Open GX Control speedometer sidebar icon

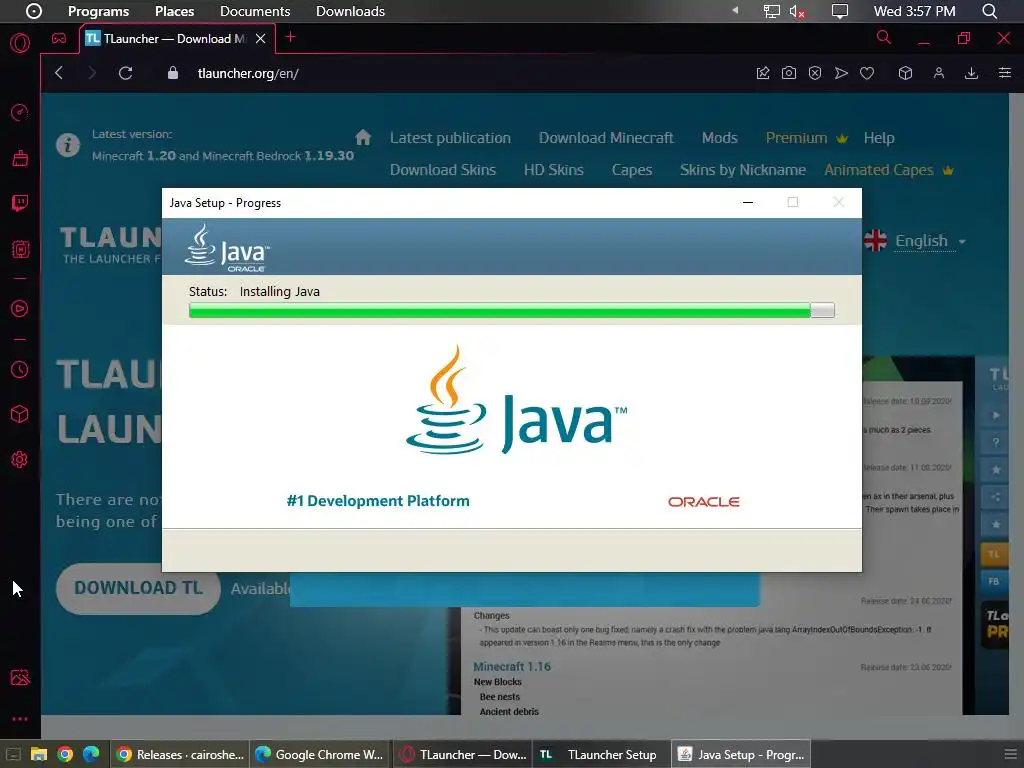20,112
